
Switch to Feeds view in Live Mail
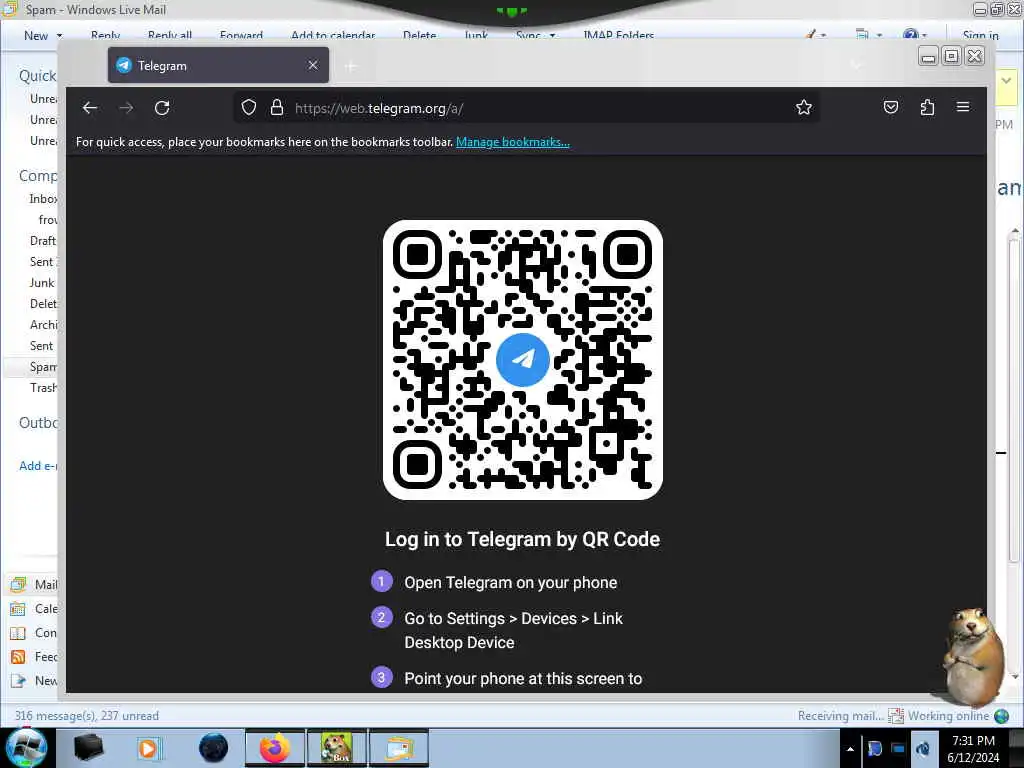(x=34, y=657)
